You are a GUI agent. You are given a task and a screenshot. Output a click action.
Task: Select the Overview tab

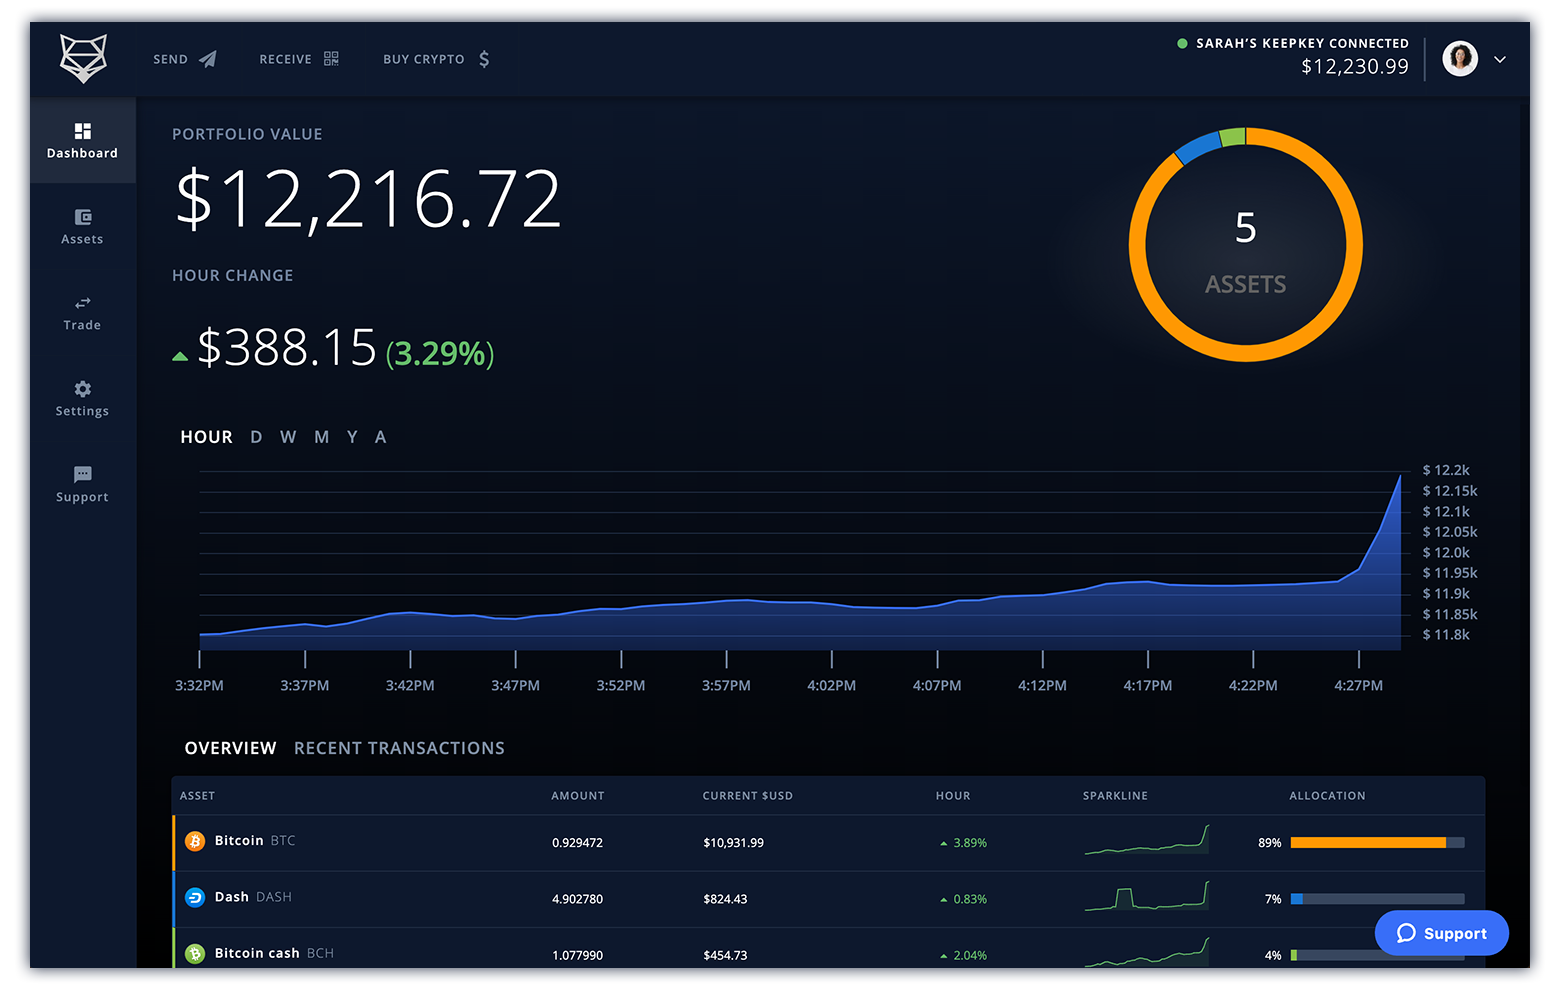point(230,748)
